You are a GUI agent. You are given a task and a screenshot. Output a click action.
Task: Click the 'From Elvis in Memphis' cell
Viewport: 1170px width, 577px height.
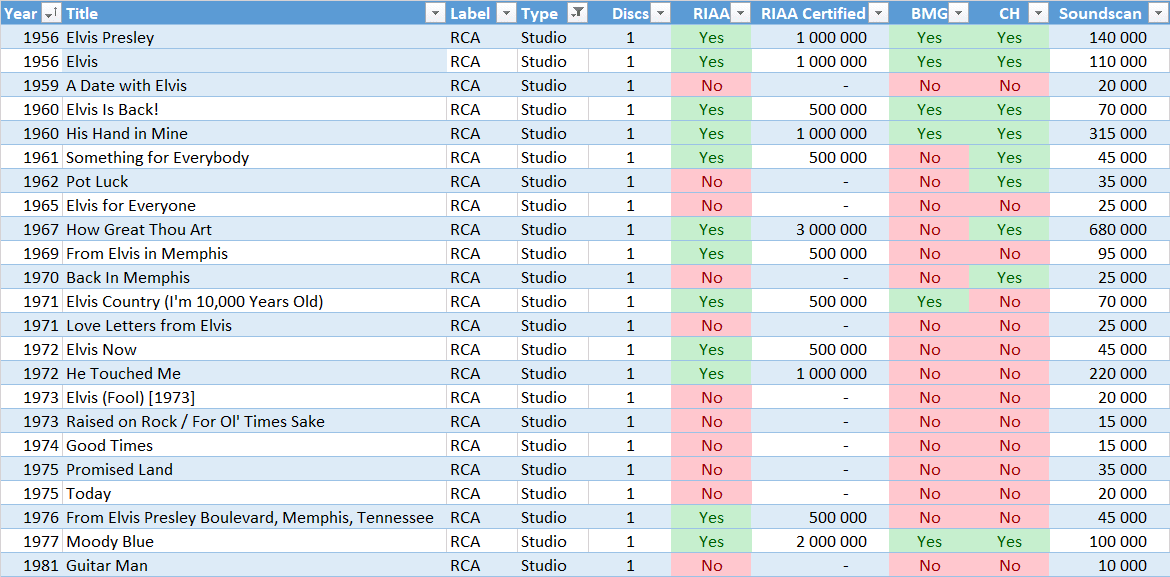click(x=254, y=253)
